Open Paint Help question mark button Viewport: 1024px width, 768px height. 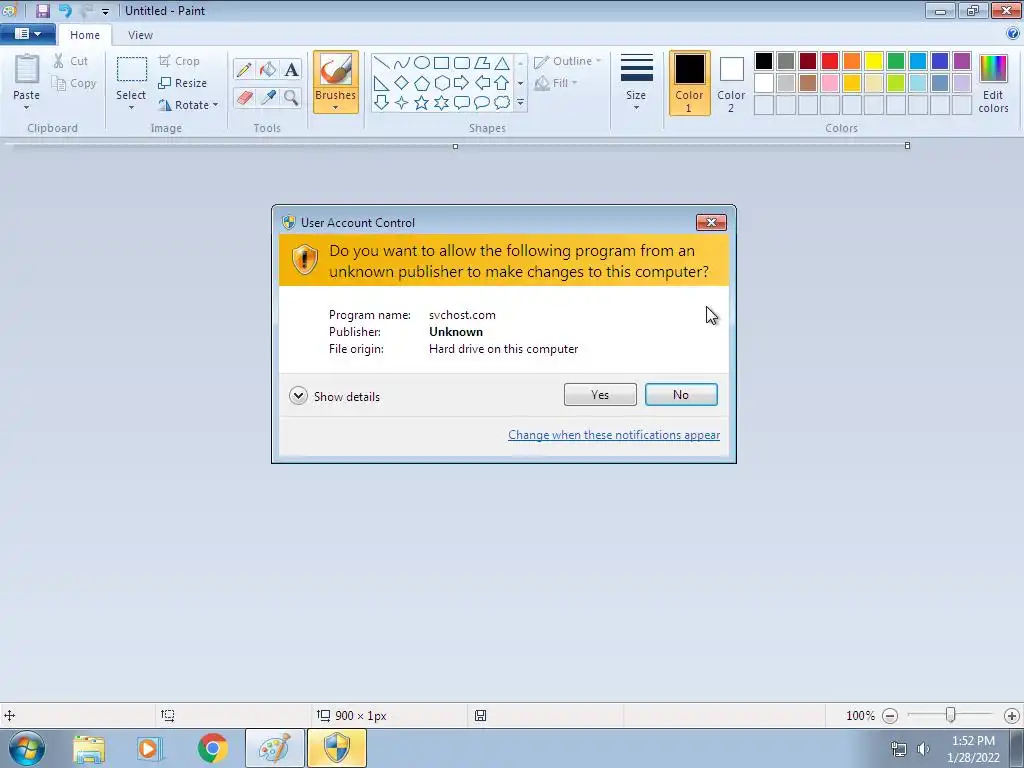[1013, 33]
